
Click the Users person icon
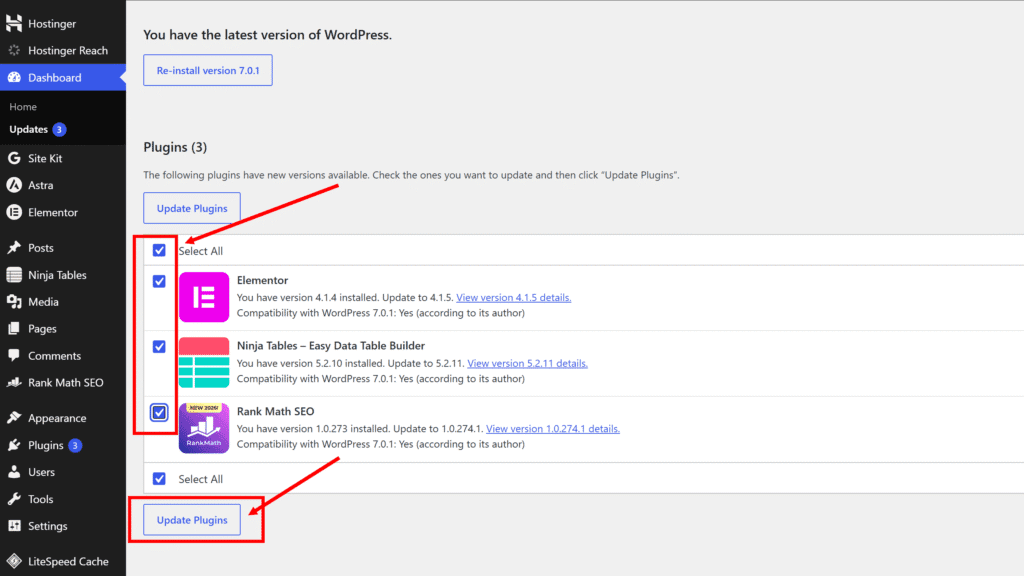(x=14, y=472)
